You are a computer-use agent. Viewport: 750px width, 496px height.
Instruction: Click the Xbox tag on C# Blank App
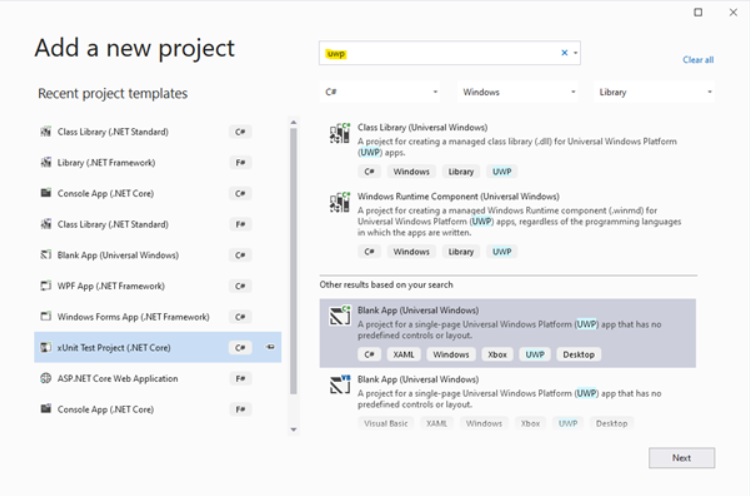point(497,354)
